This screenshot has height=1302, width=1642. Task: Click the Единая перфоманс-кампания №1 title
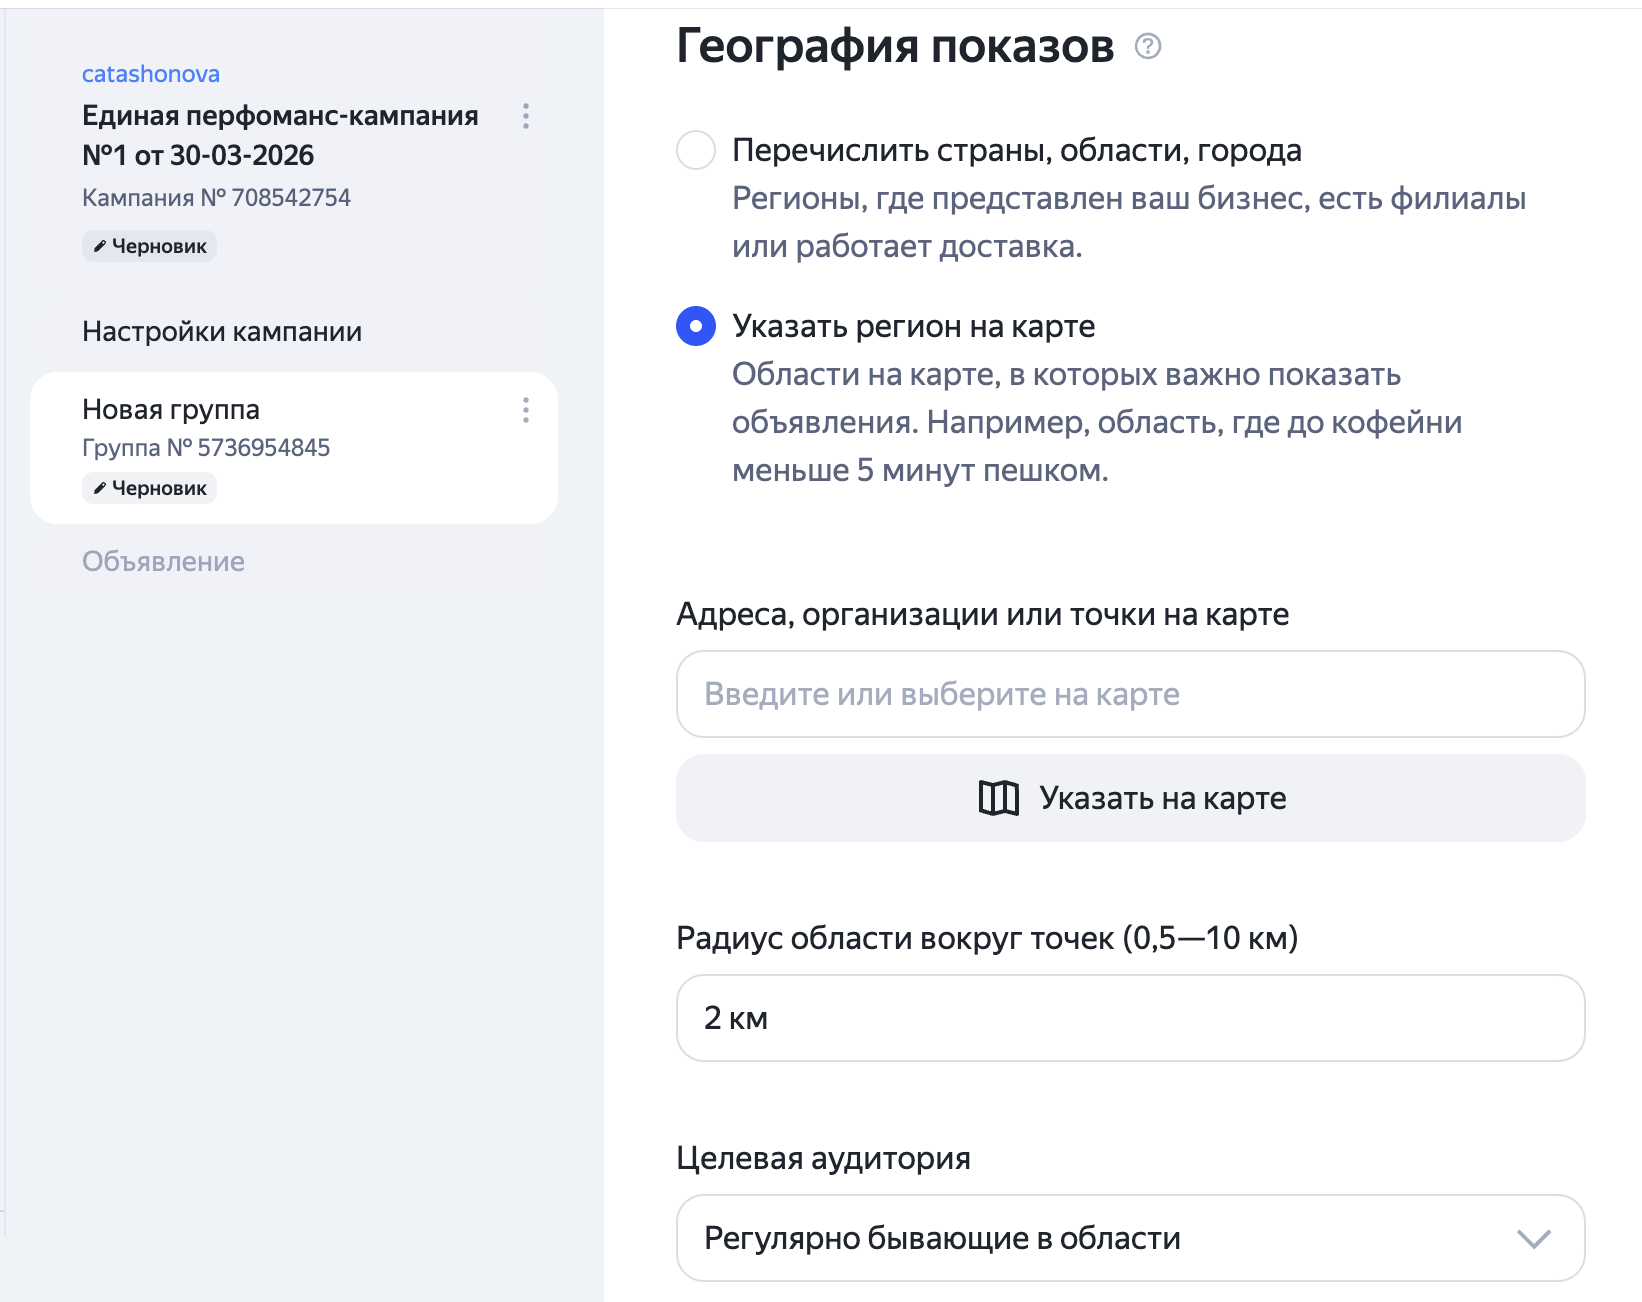tap(280, 135)
